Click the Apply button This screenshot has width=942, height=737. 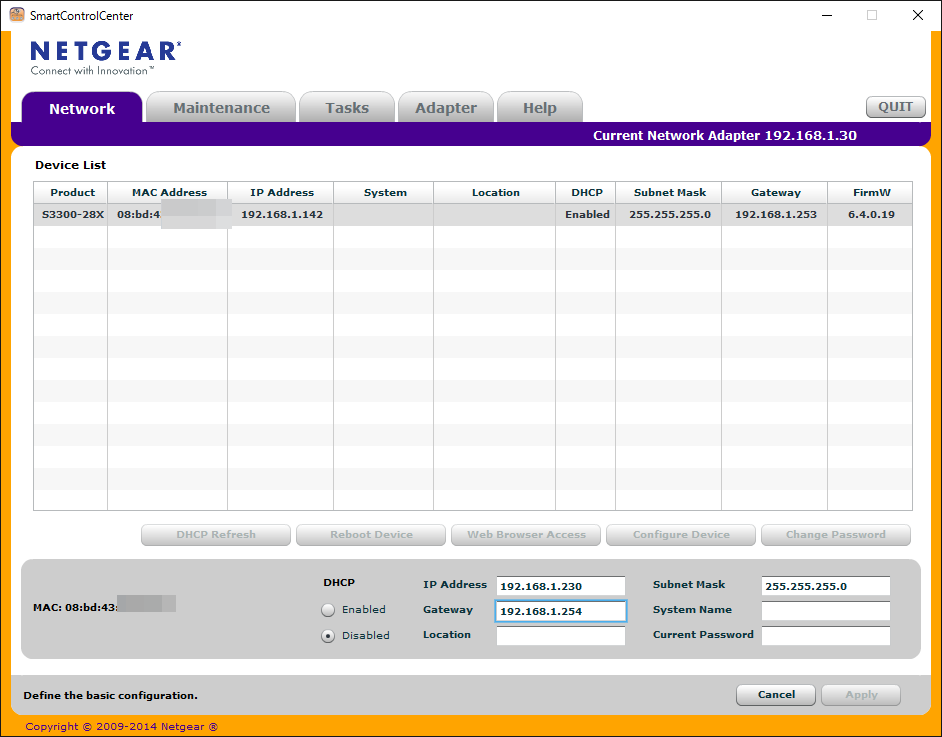point(861,695)
